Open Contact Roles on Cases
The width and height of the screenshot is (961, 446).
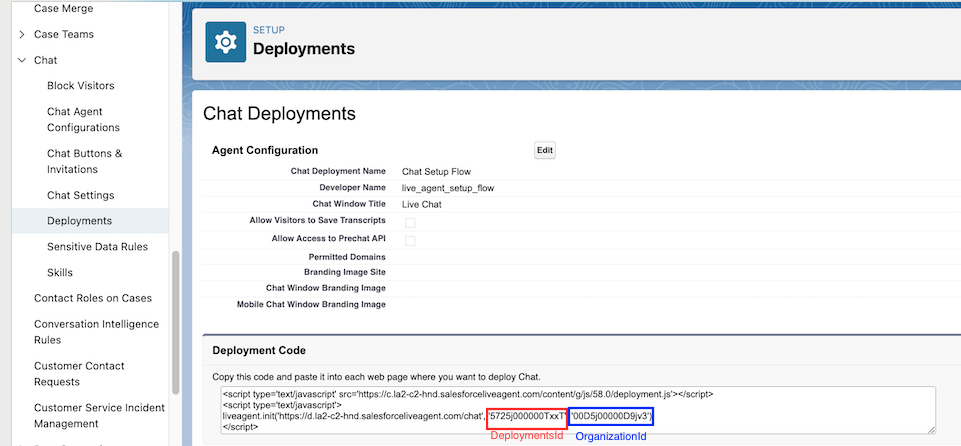[93, 298]
